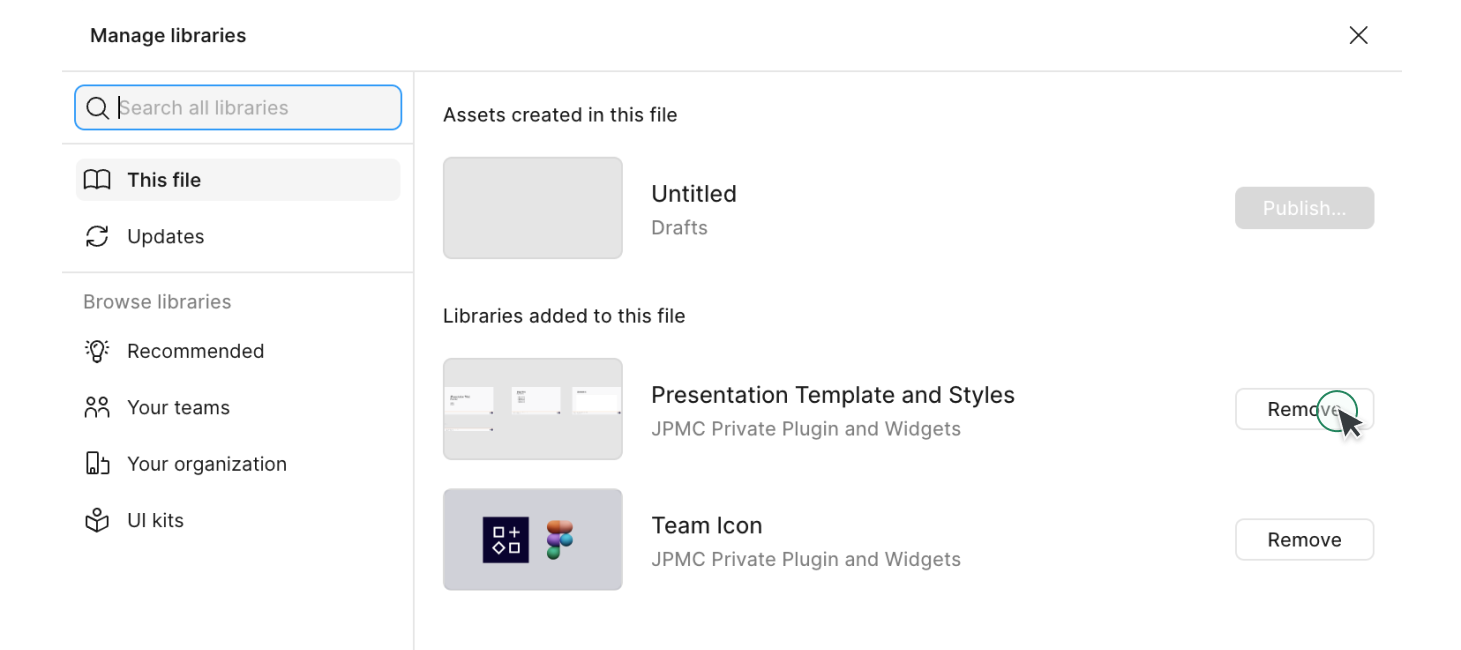Click the Search all libraries input field

[x=237, y=107]
